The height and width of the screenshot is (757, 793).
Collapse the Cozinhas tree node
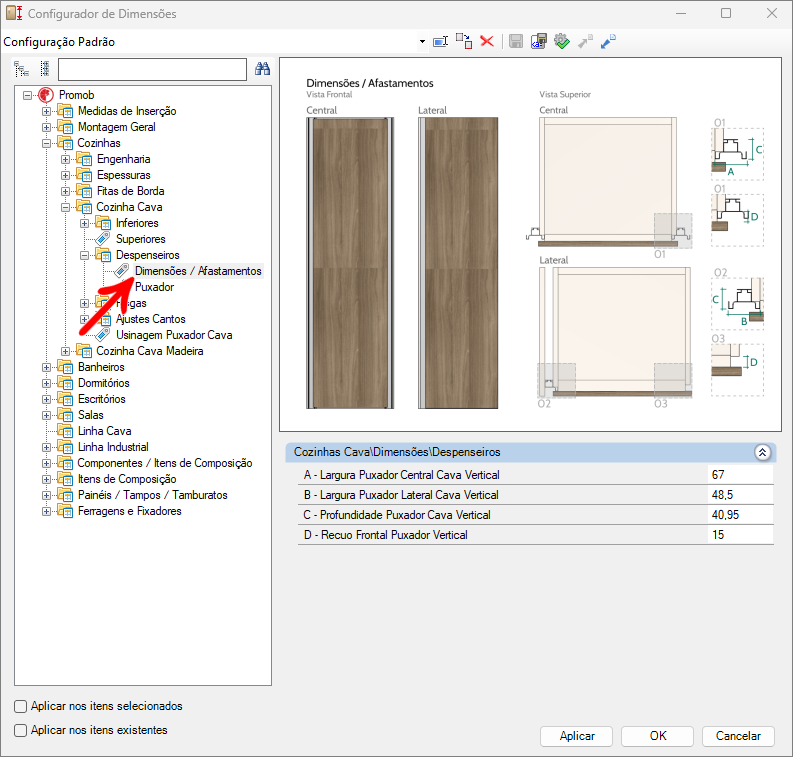click(x=47, y=143)
